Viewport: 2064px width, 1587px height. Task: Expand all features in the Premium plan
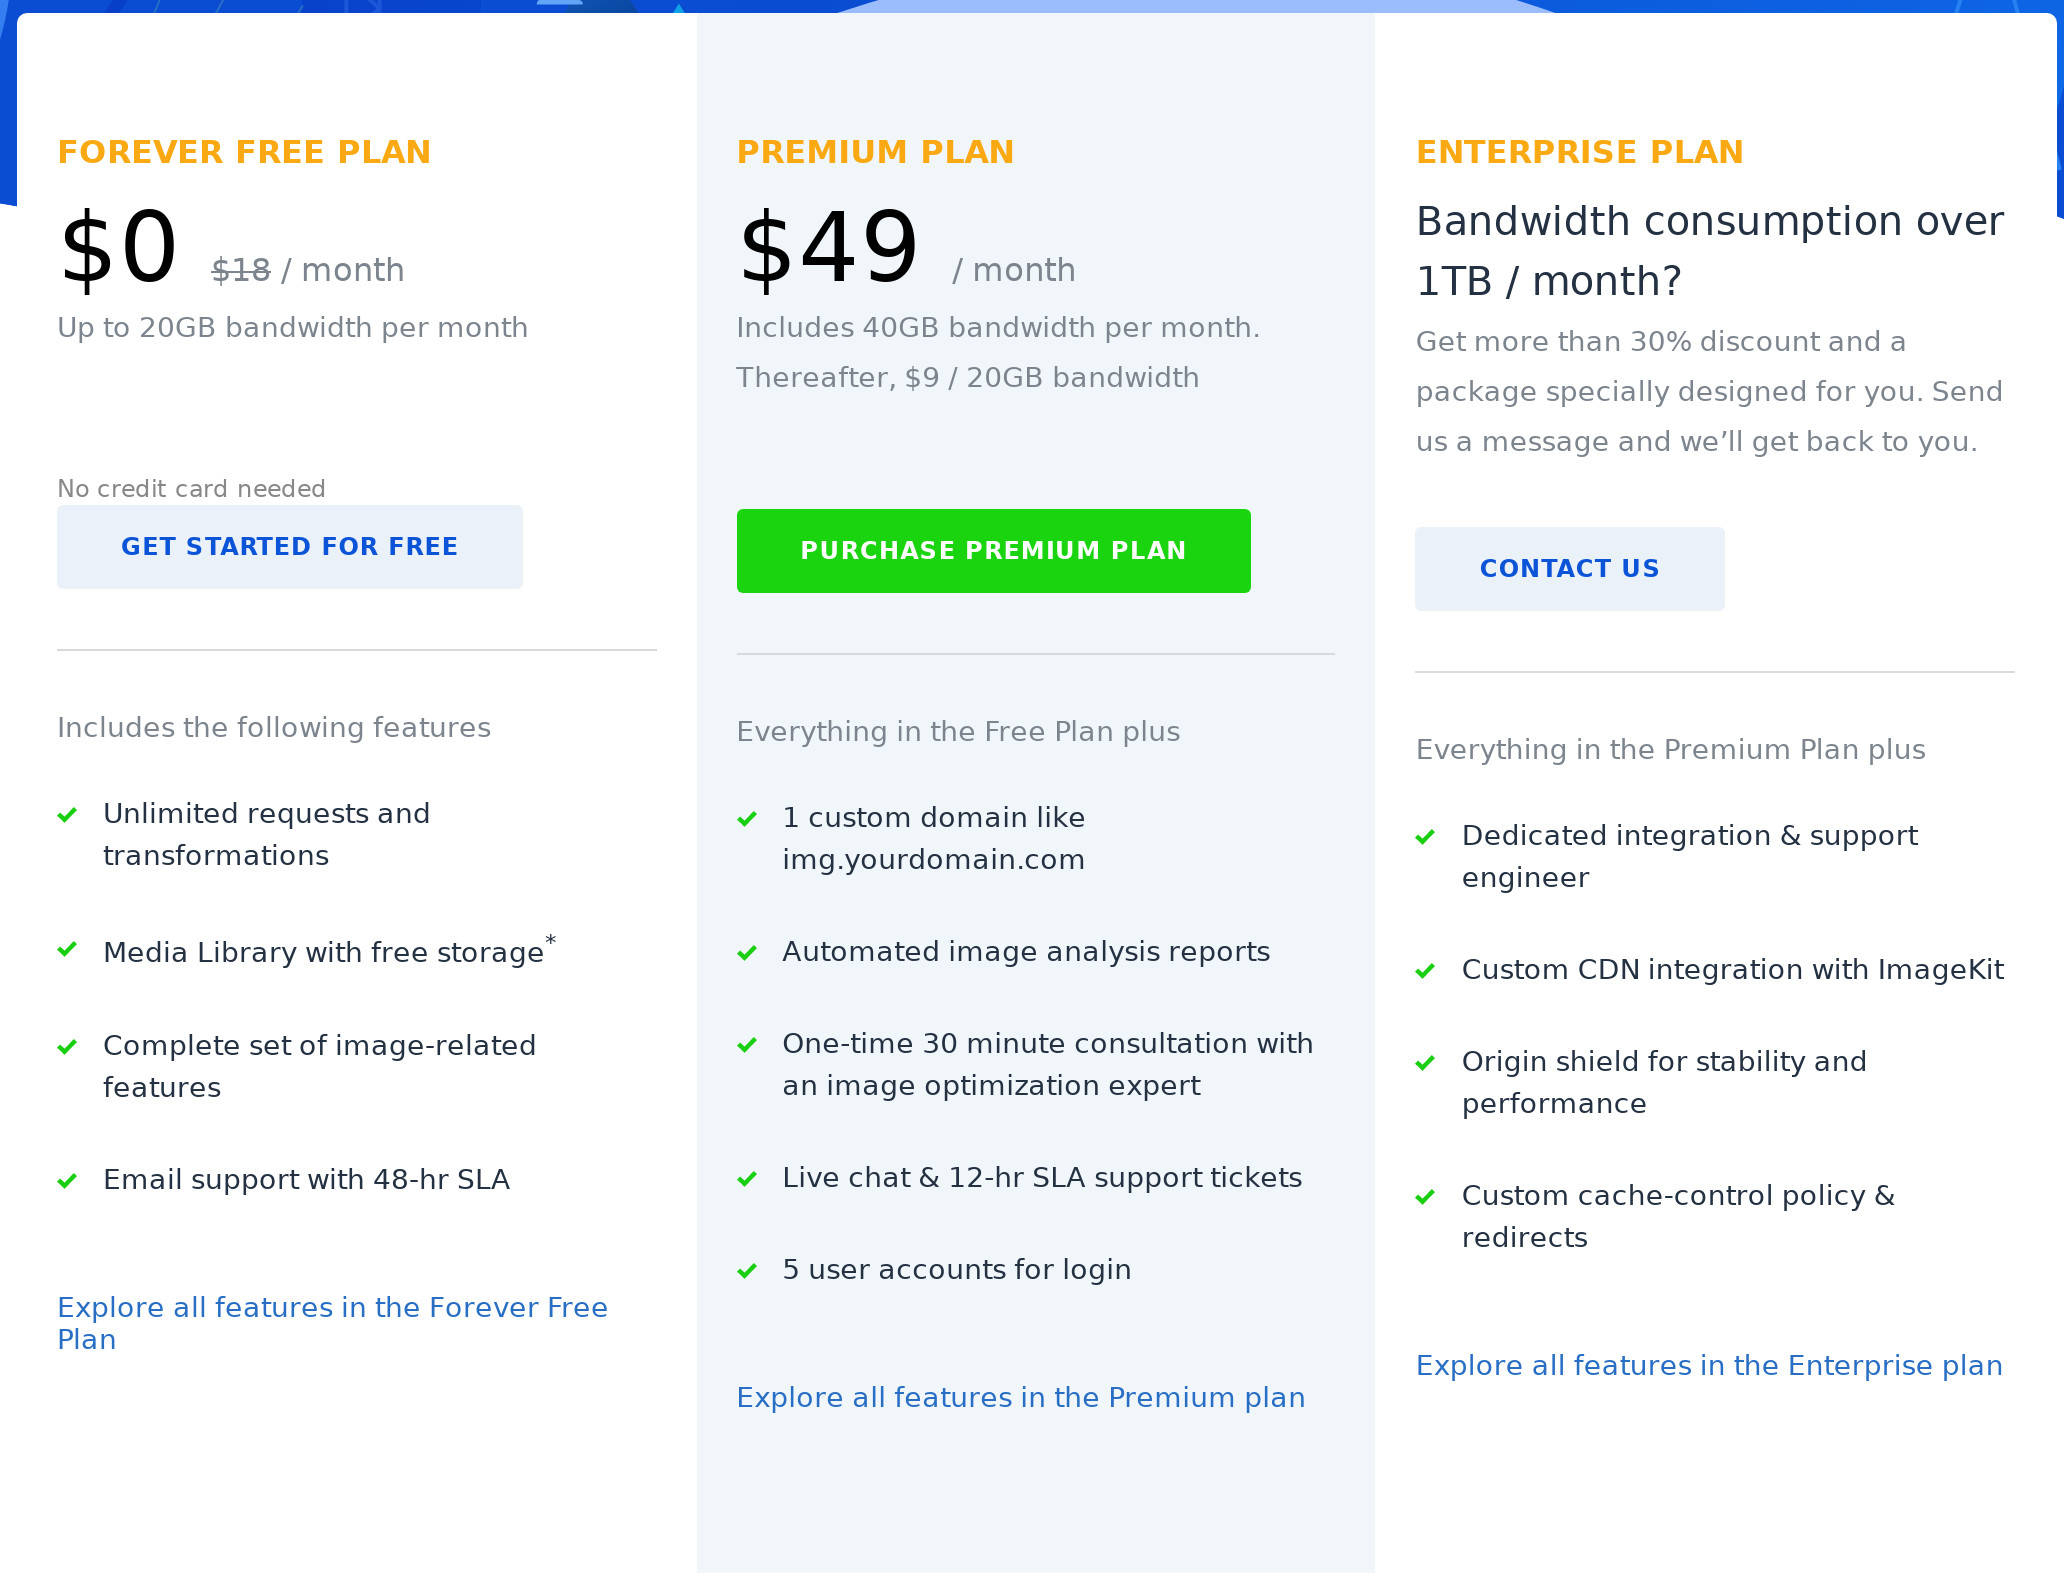coord(1021,1398)
